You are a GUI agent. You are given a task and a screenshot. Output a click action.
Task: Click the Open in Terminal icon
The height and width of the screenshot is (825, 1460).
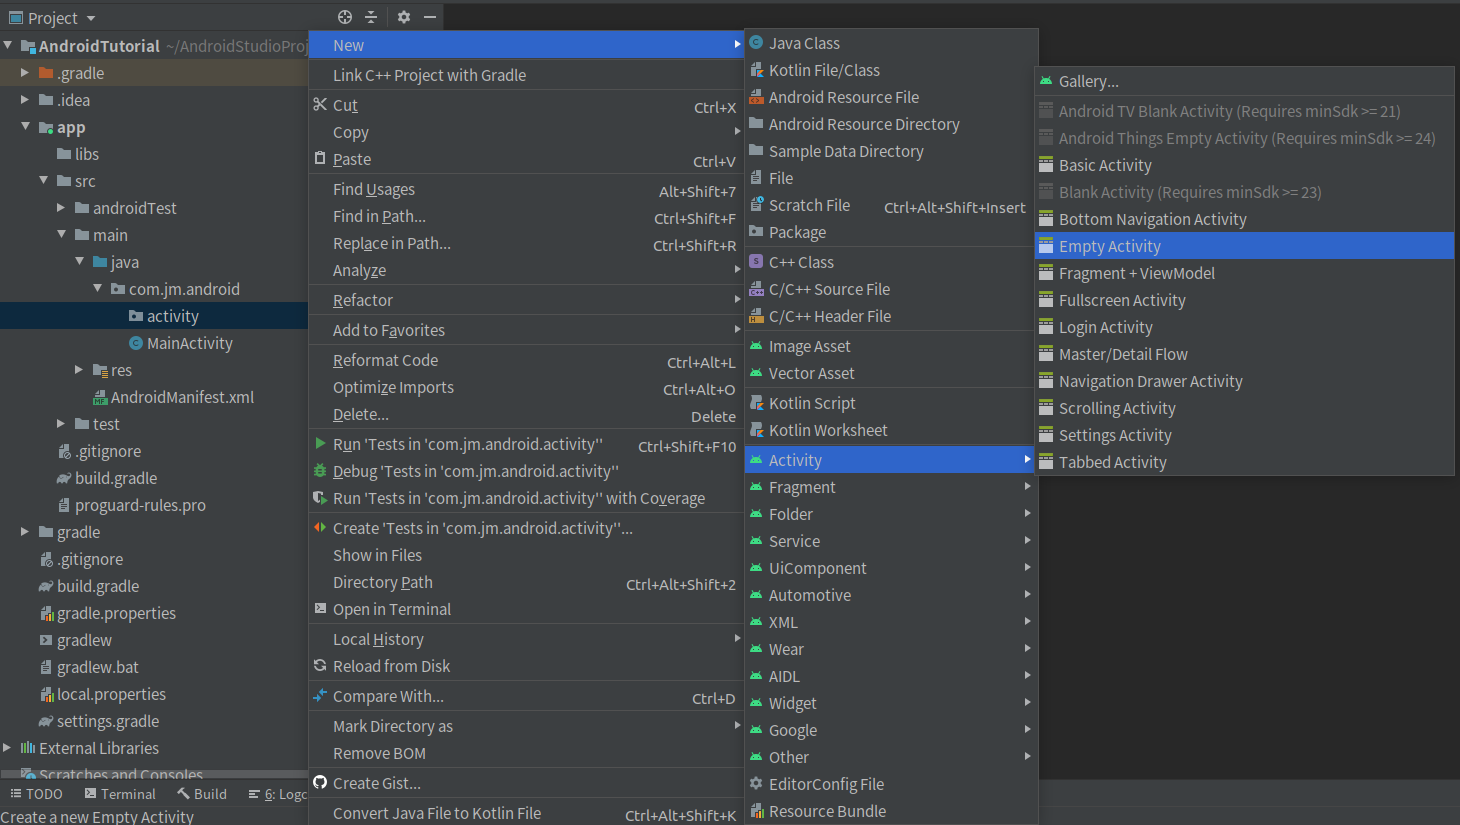point(320,608)
